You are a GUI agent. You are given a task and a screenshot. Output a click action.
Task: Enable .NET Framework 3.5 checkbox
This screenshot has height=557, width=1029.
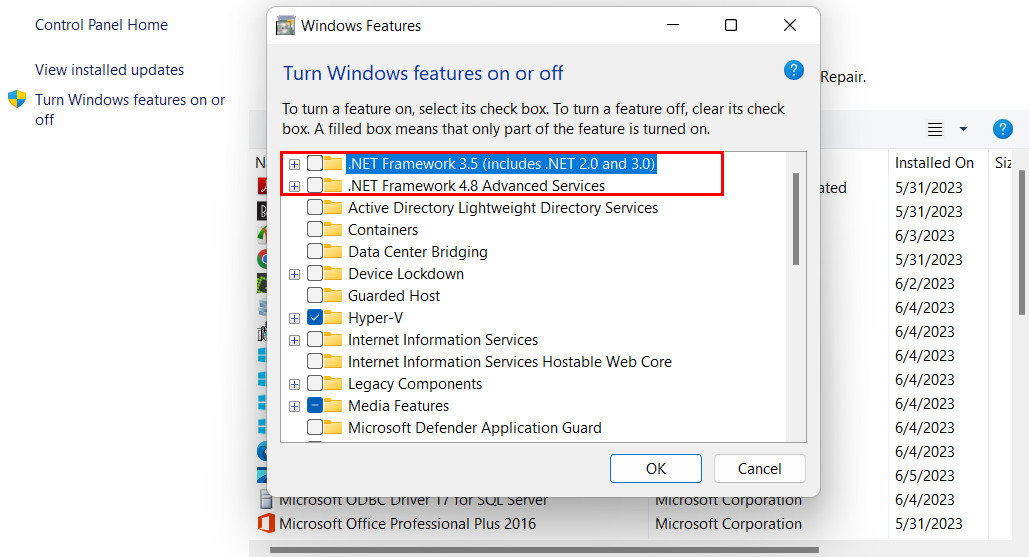315,163
